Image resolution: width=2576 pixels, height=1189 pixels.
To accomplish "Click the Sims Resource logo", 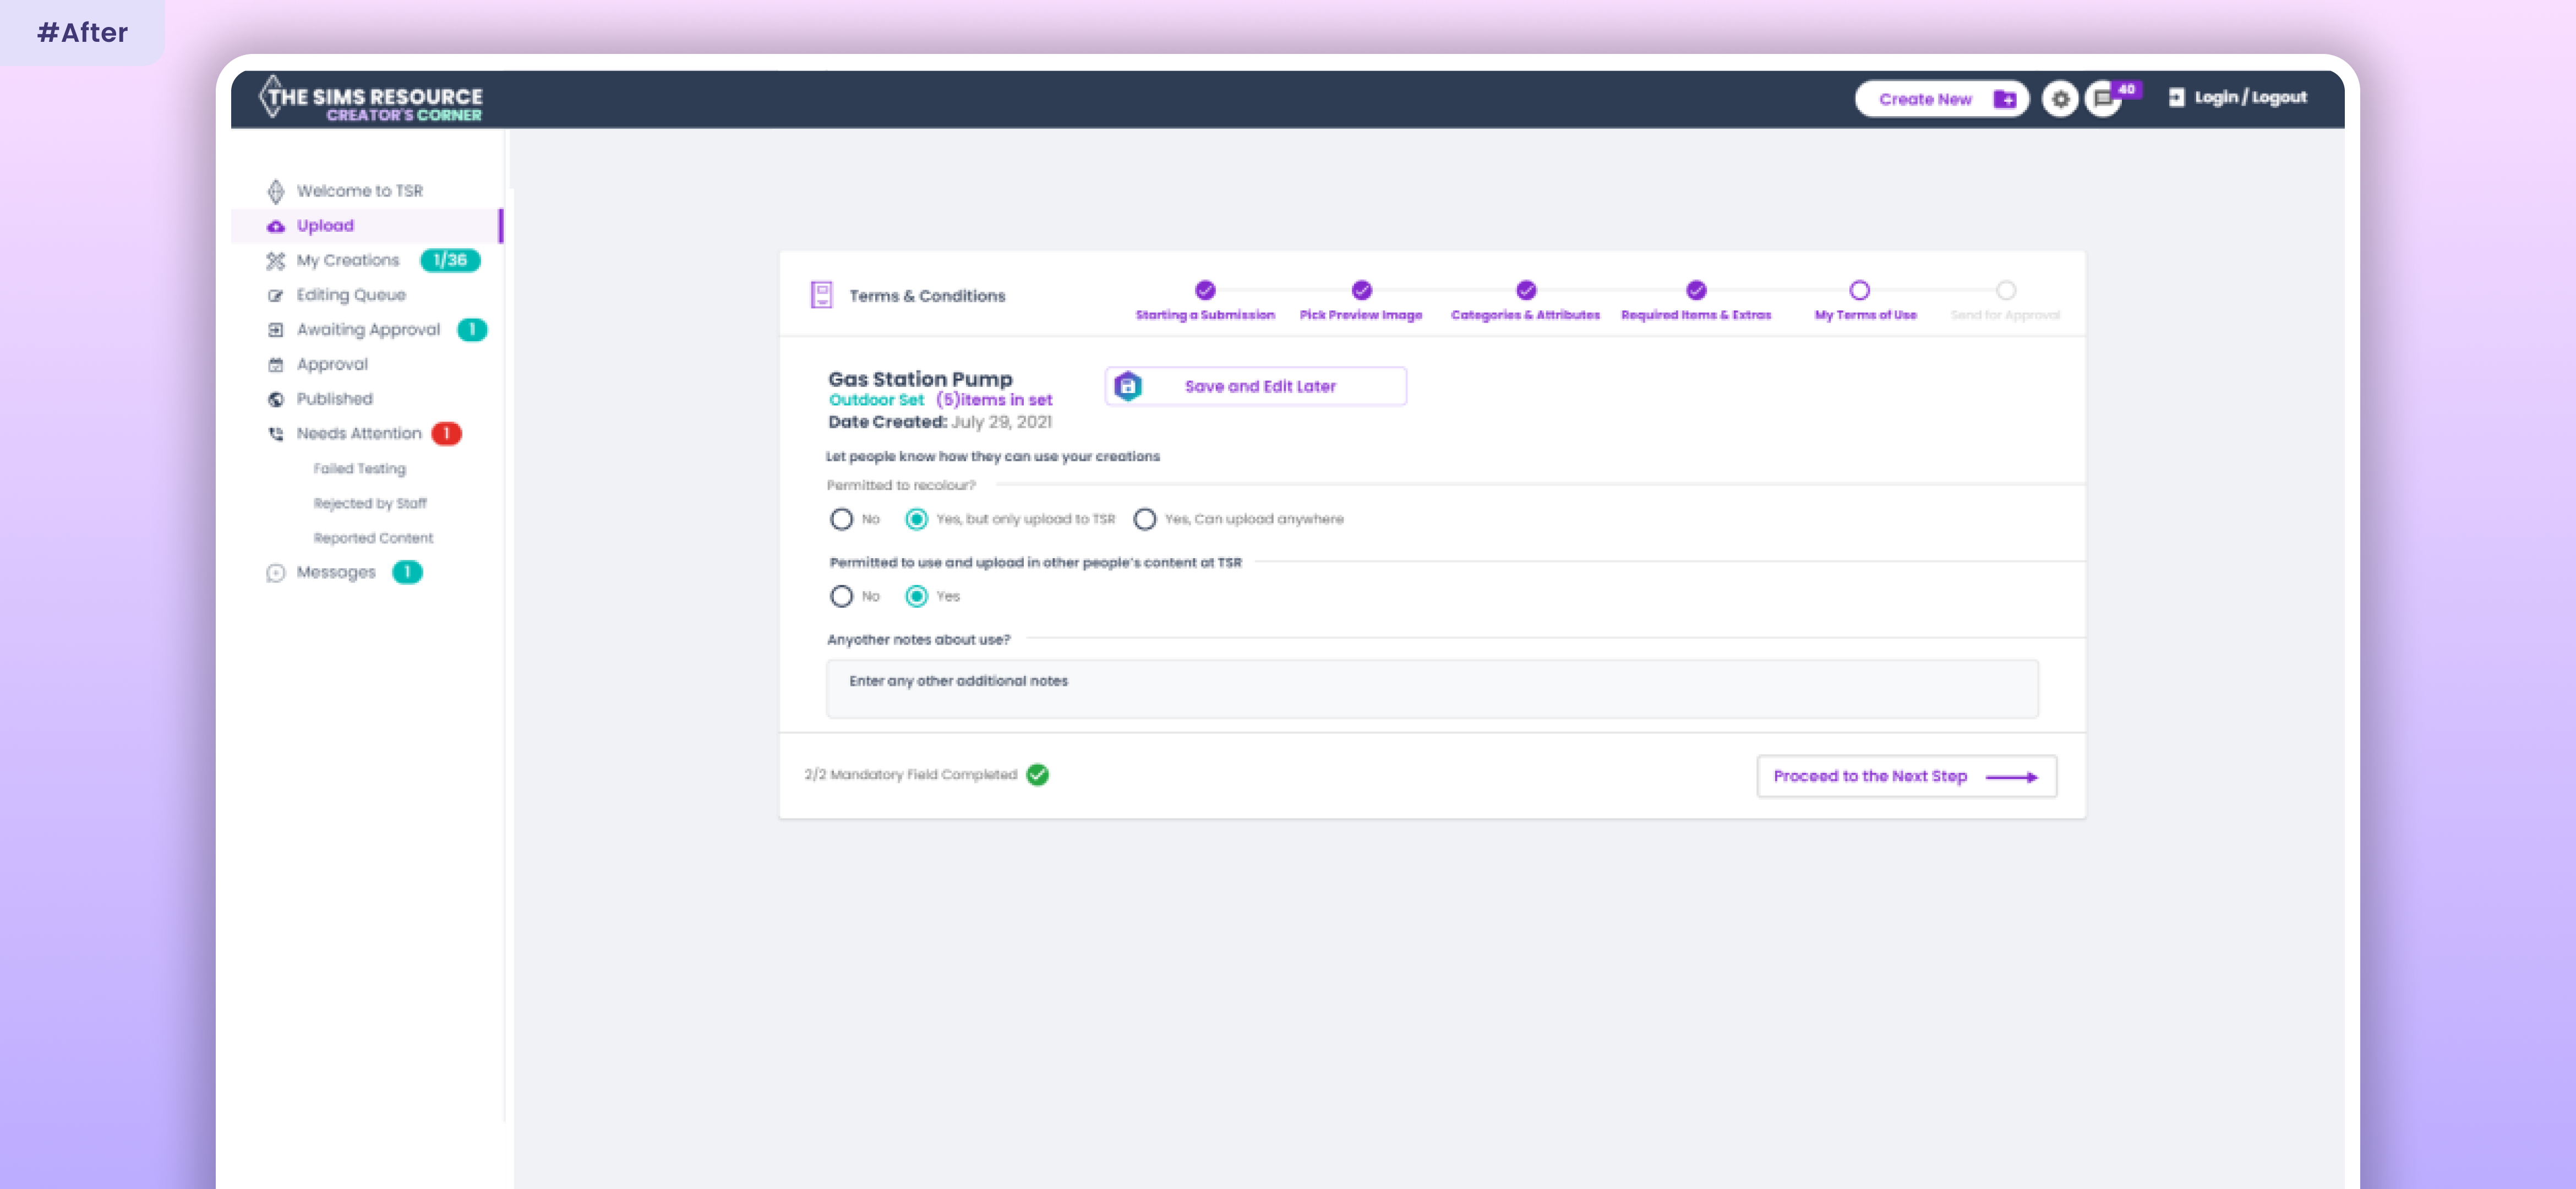I will pos(371,99).
